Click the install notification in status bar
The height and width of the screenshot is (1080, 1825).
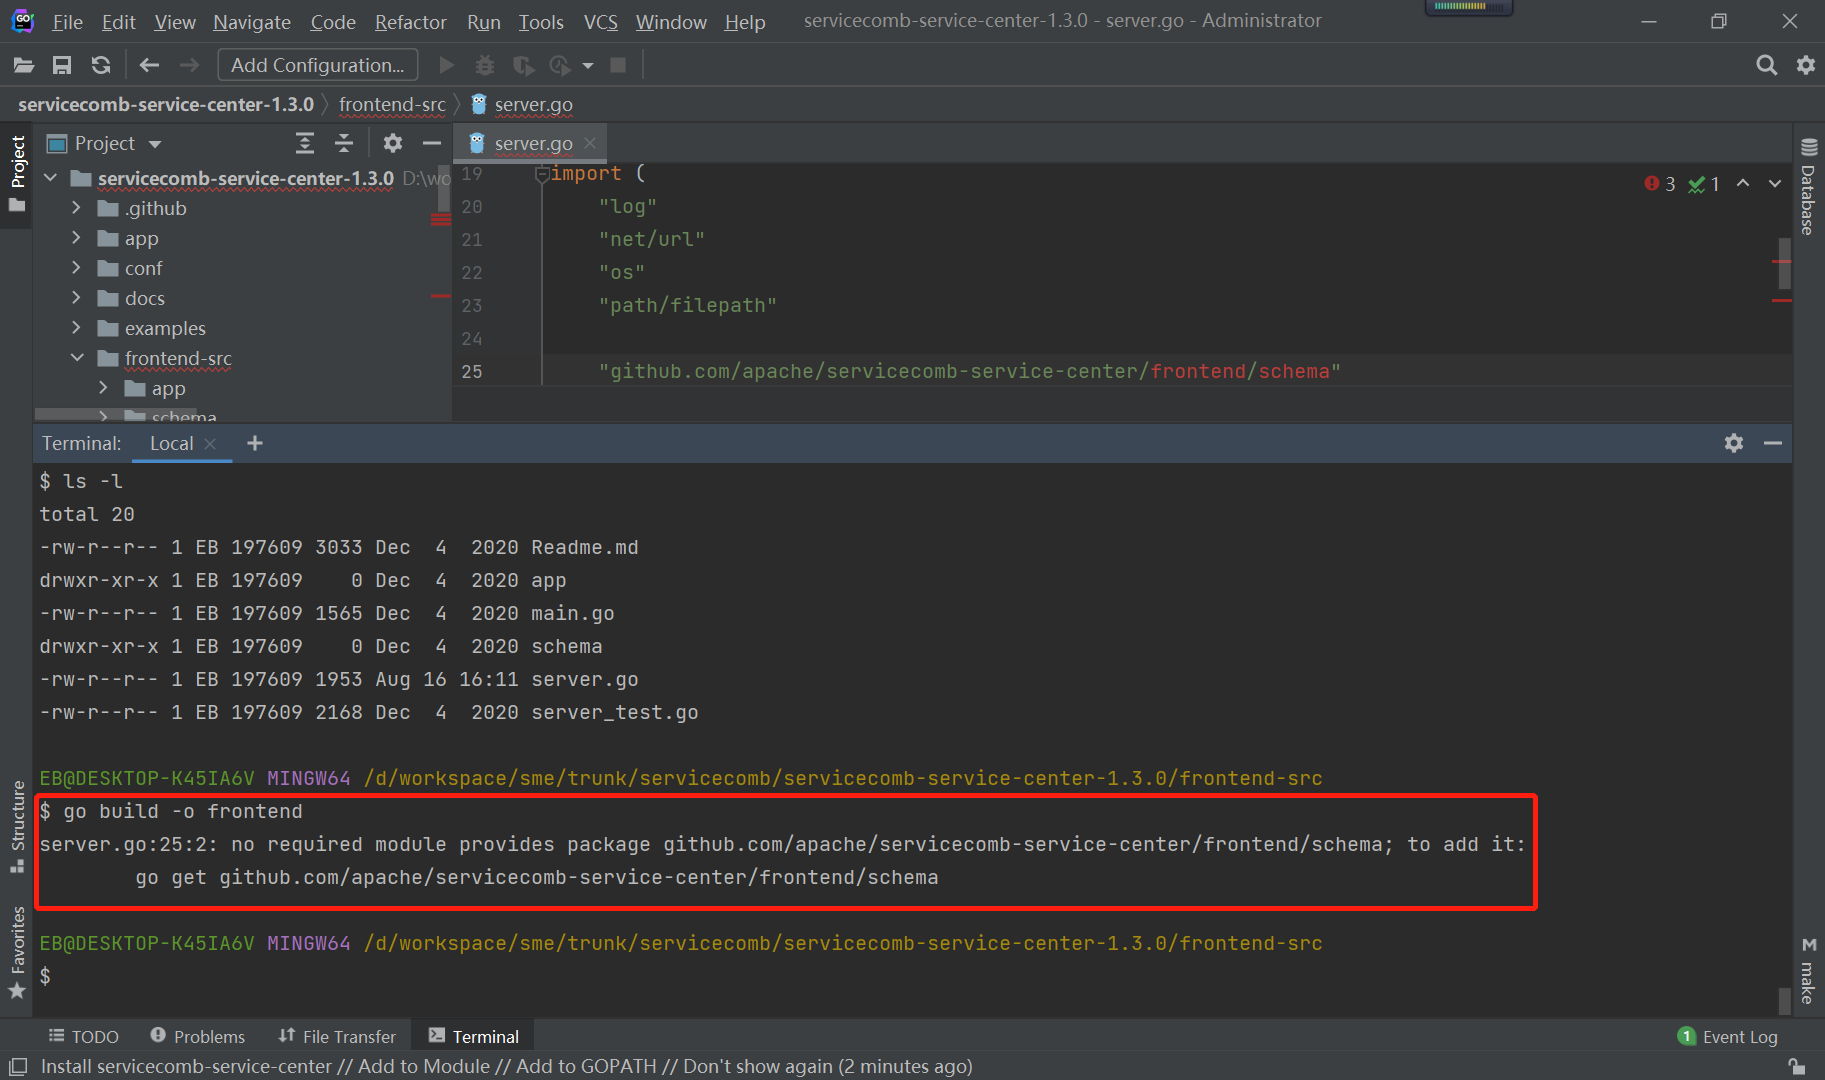[506, 1067]
